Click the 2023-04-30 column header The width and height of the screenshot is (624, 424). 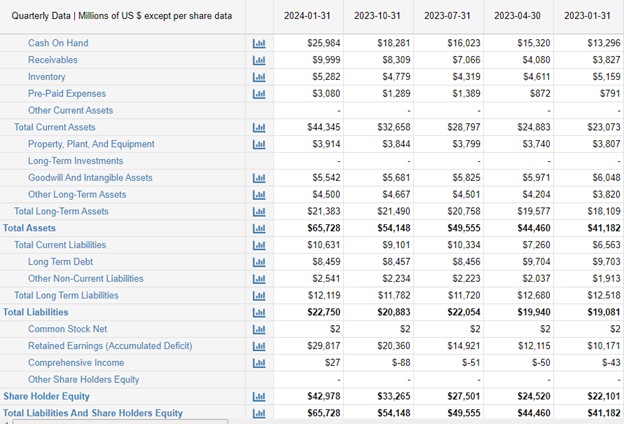(x=517, y=16)
